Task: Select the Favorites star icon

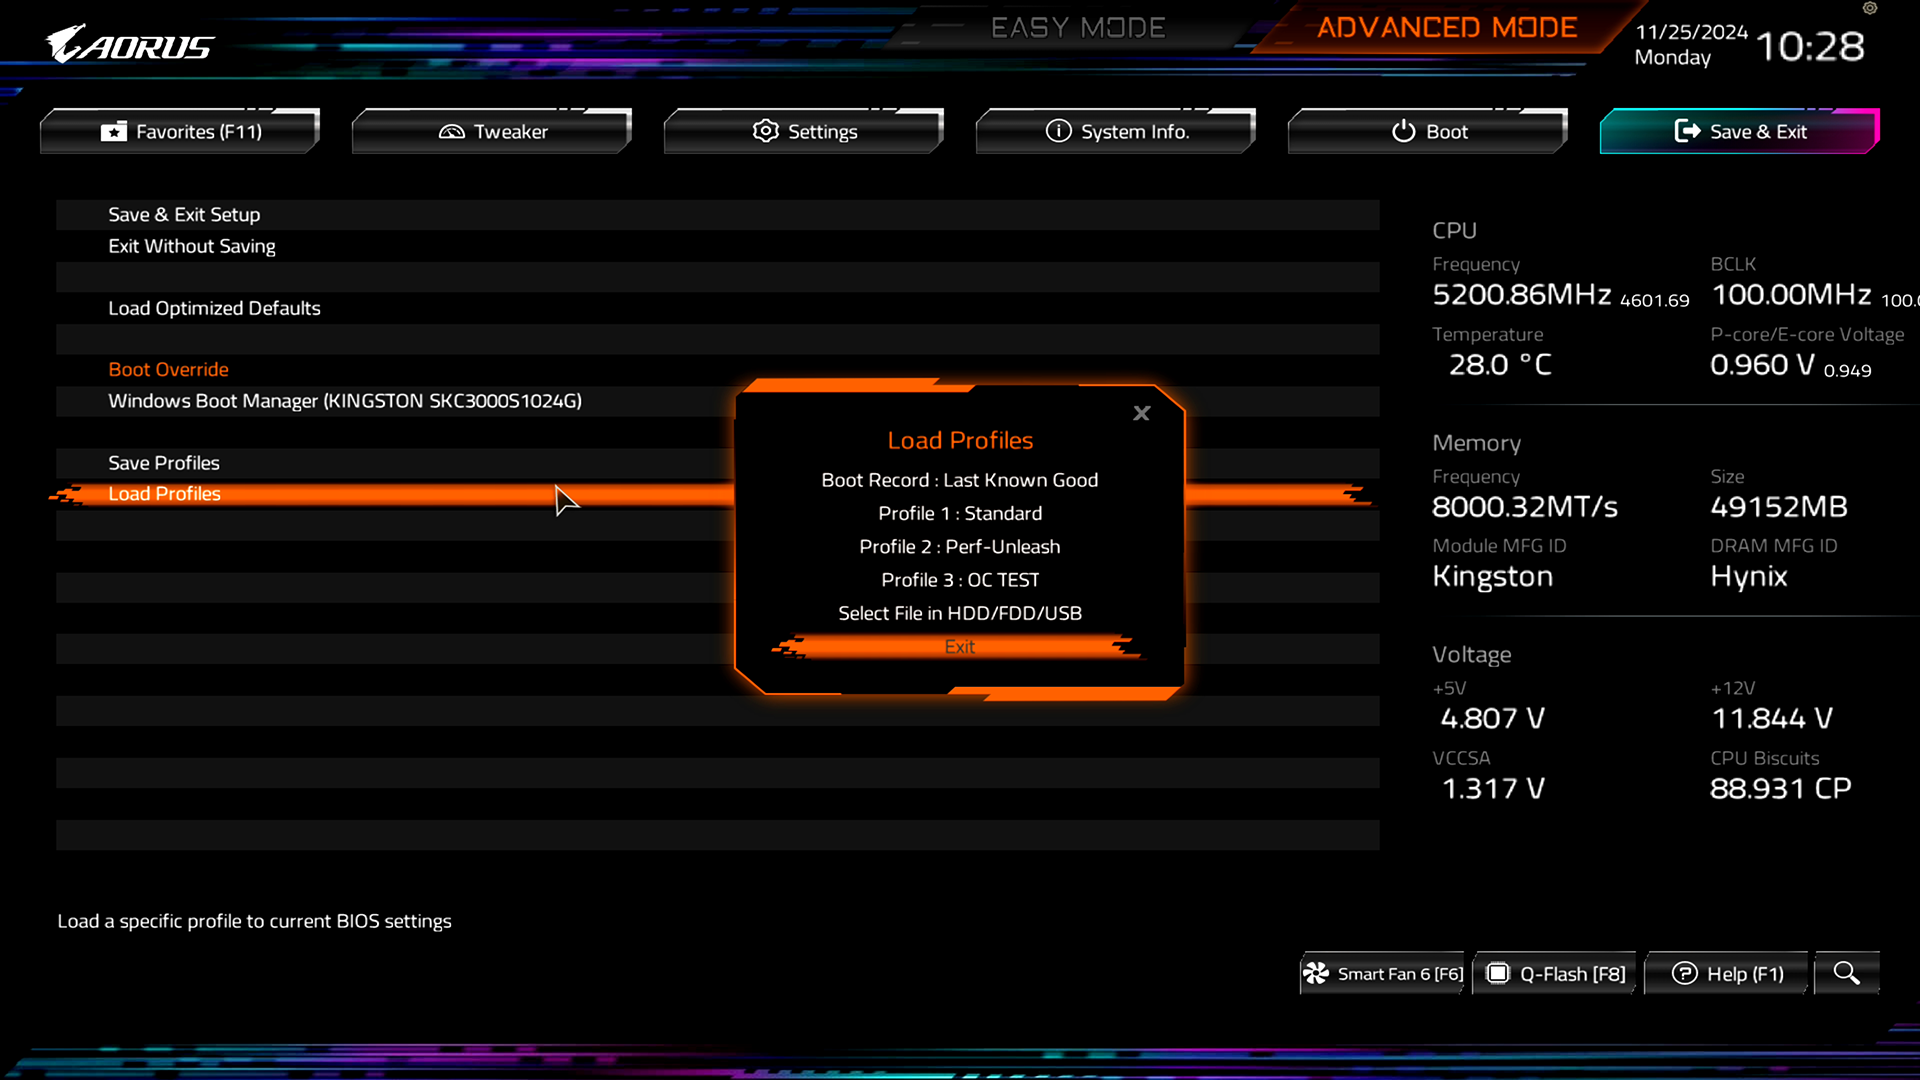Action: coord(113,131)
